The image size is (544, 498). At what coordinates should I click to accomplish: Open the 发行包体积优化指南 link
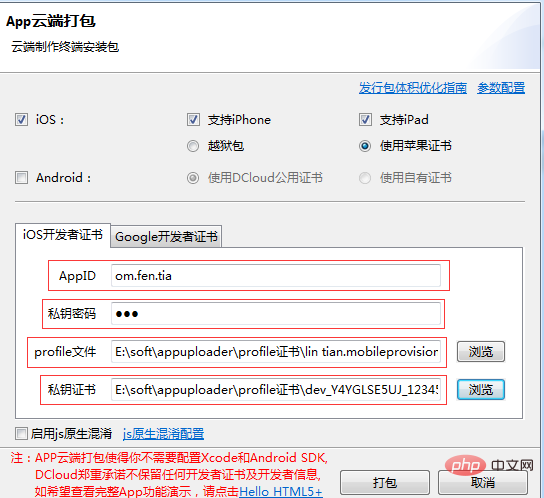click(413, 88)
